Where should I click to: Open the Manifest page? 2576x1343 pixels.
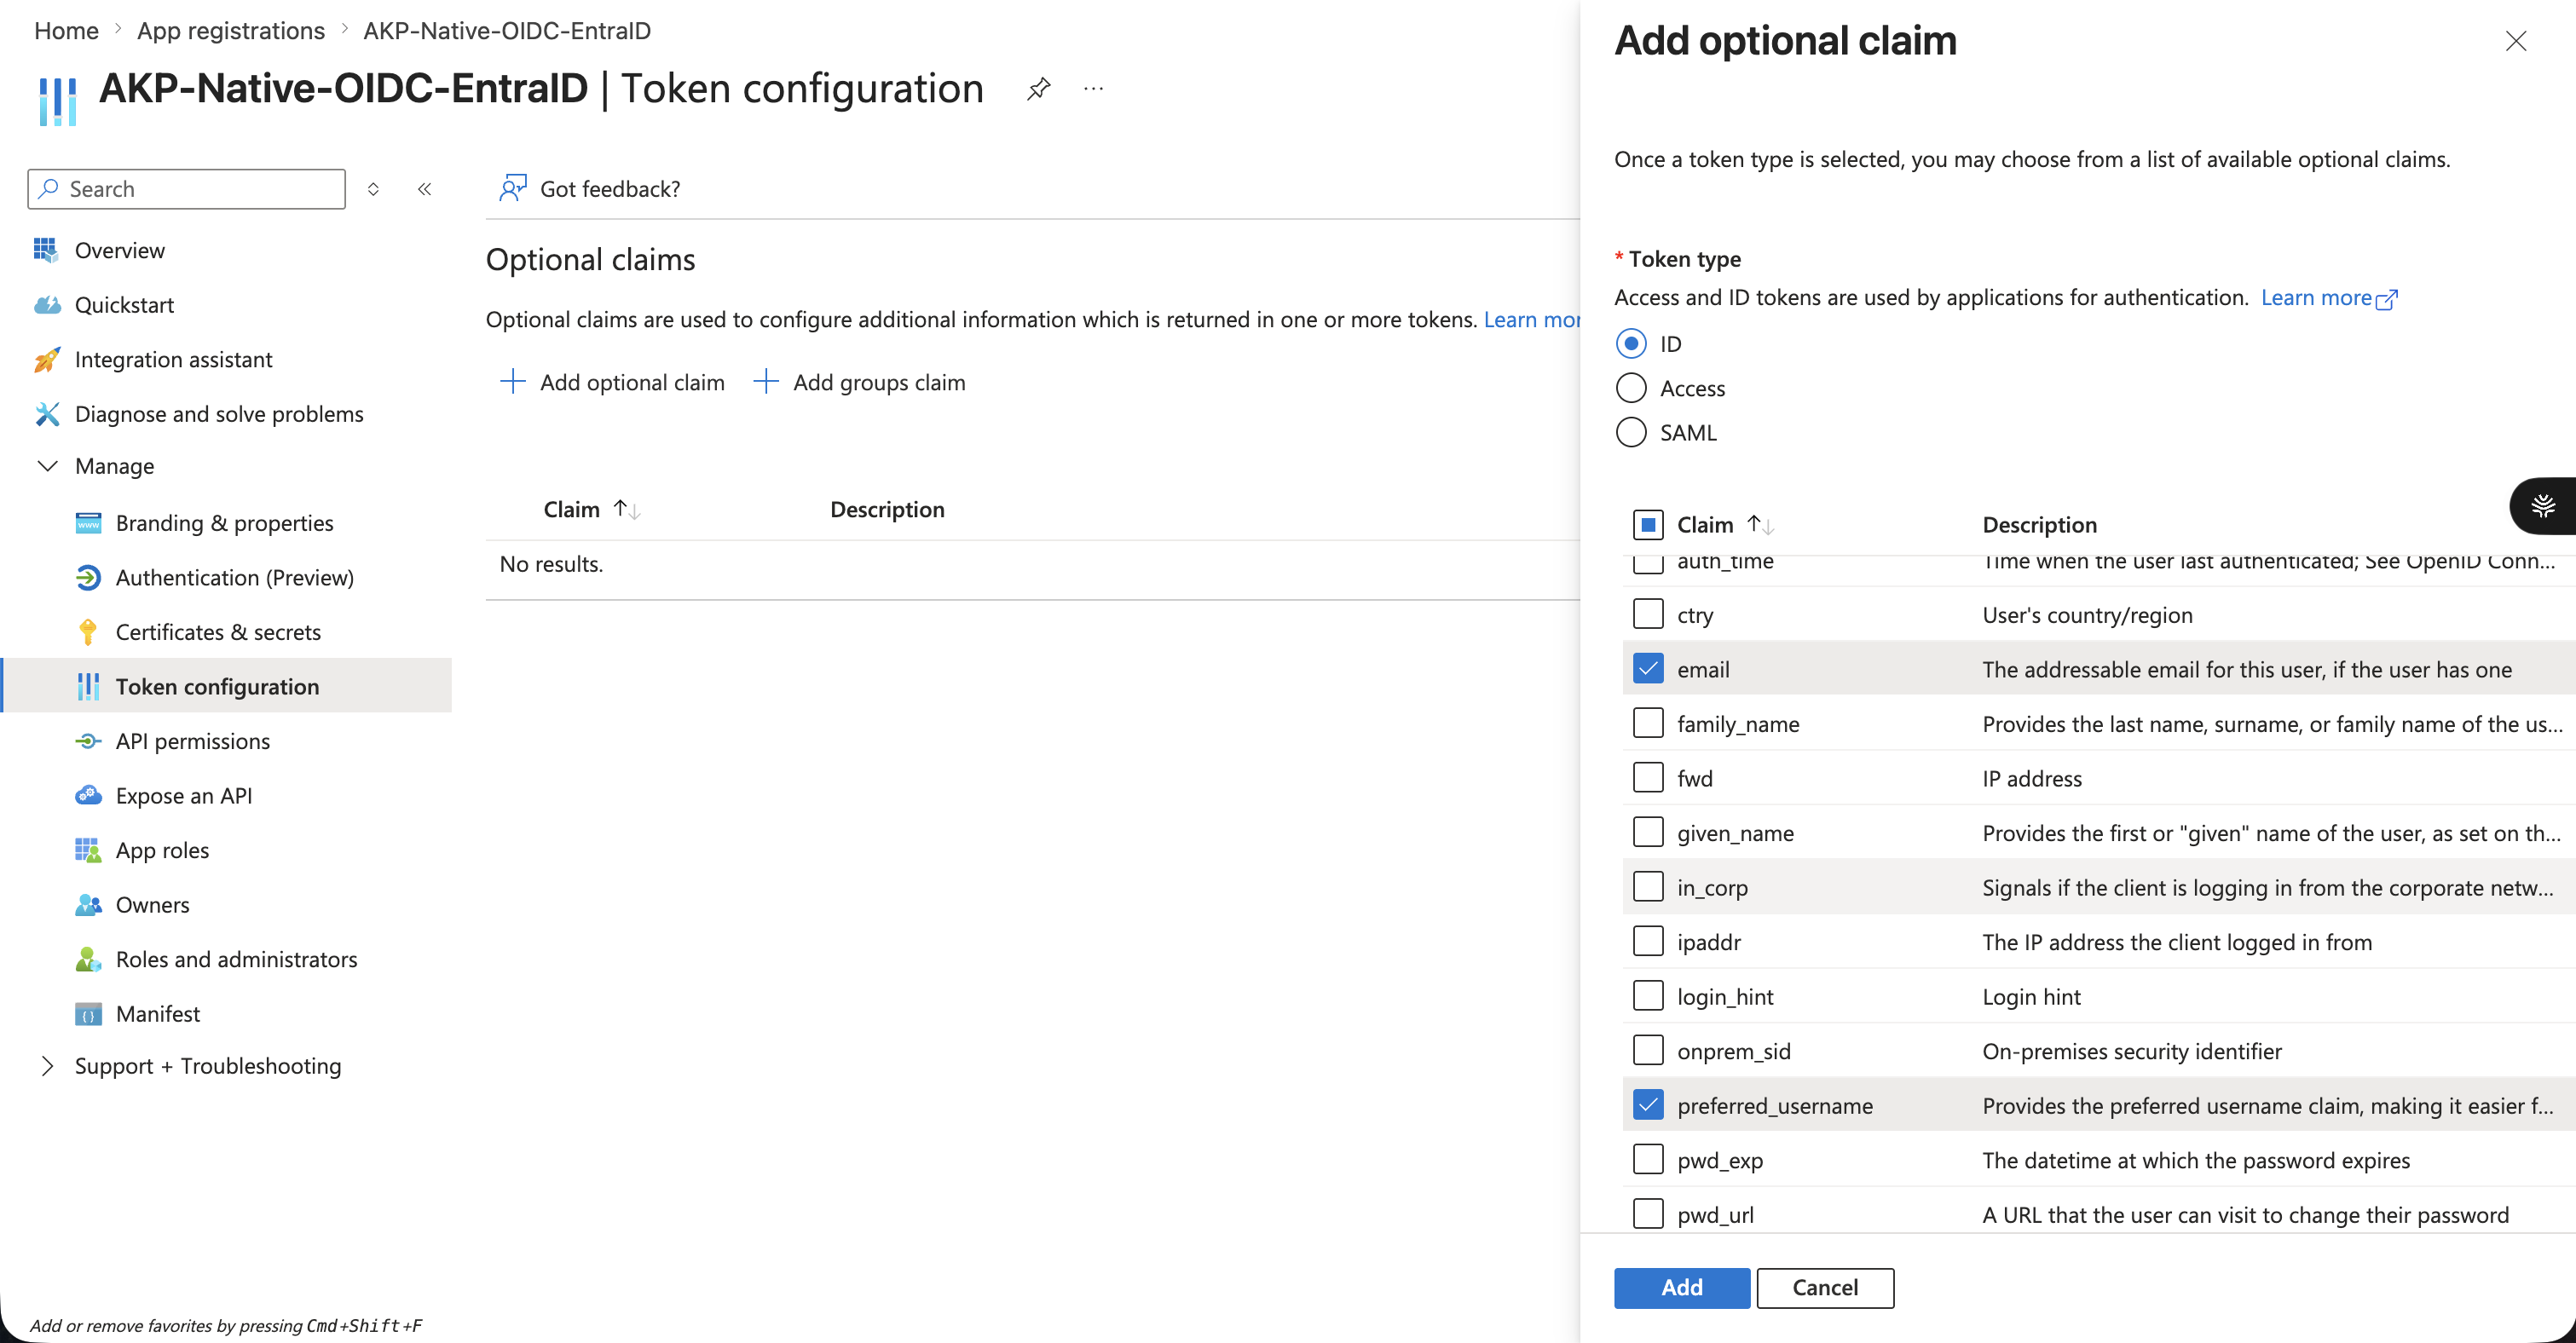[157, 1014]
